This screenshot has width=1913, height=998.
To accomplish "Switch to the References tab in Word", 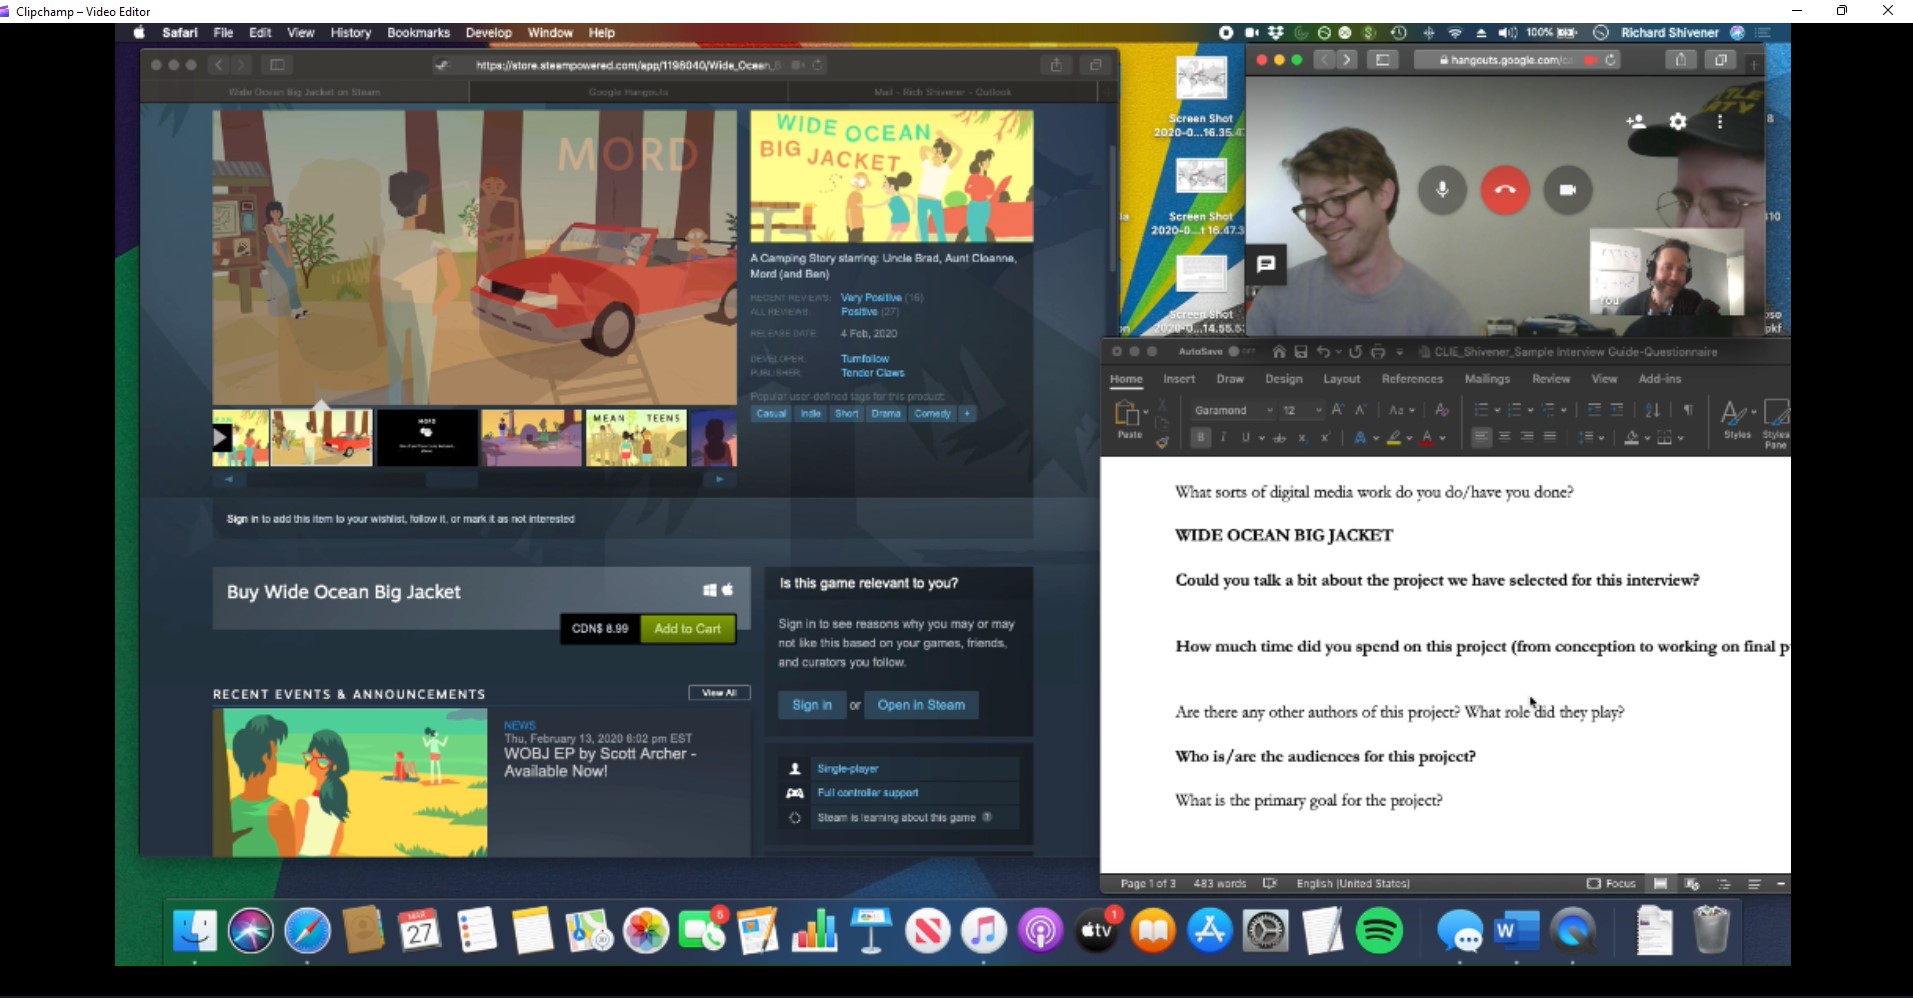I will tap(1412, 379).
